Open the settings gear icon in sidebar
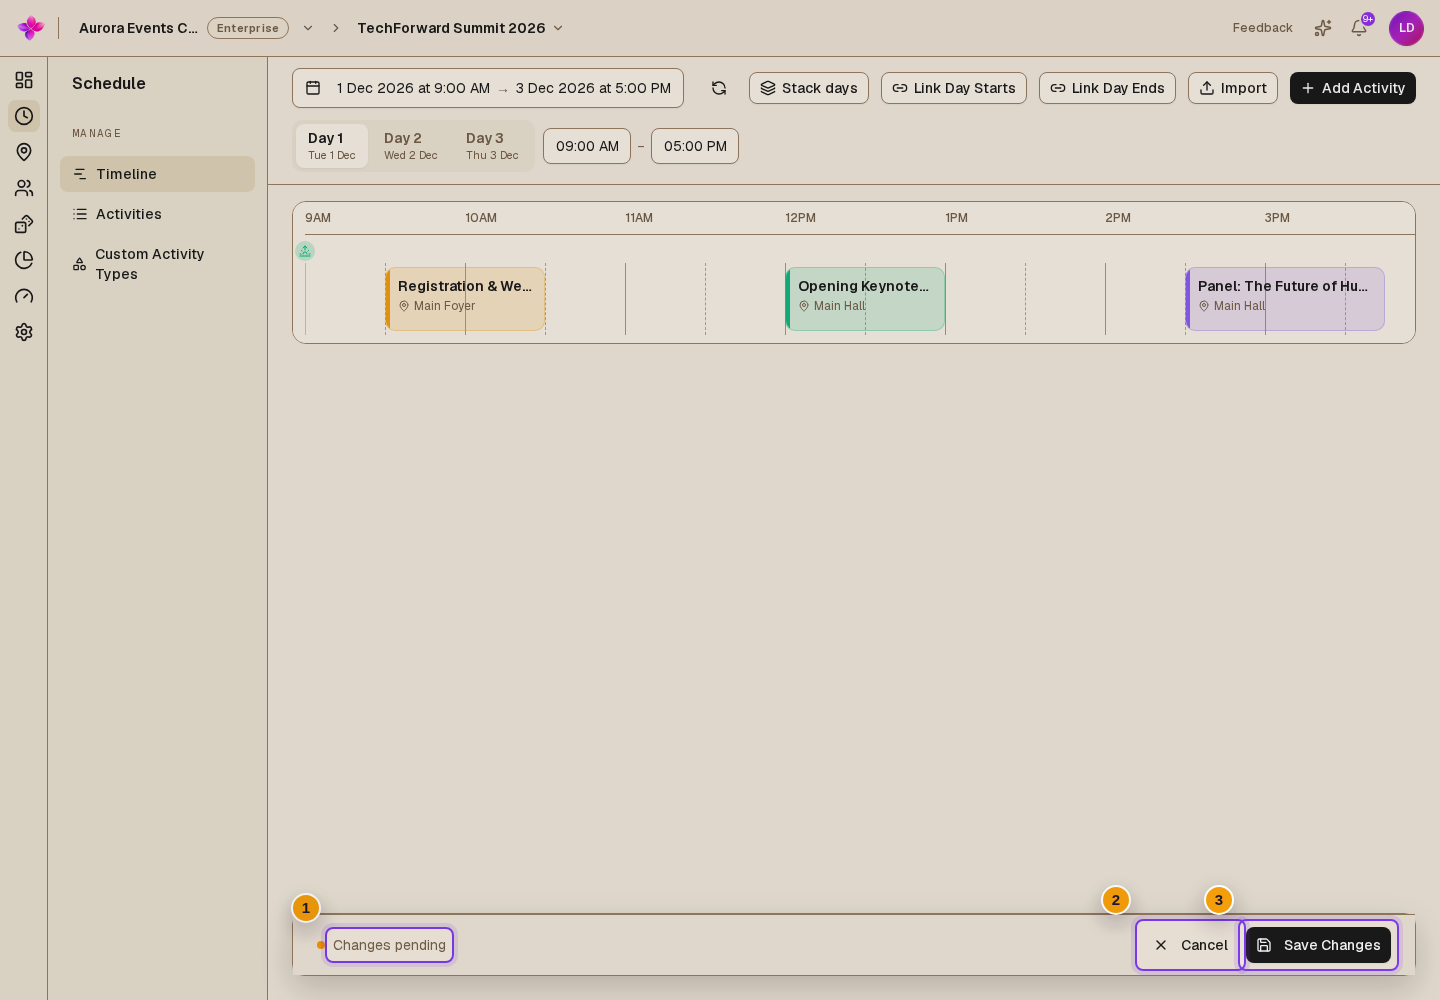1440x1000 pixels. click(x=24, y=332)
